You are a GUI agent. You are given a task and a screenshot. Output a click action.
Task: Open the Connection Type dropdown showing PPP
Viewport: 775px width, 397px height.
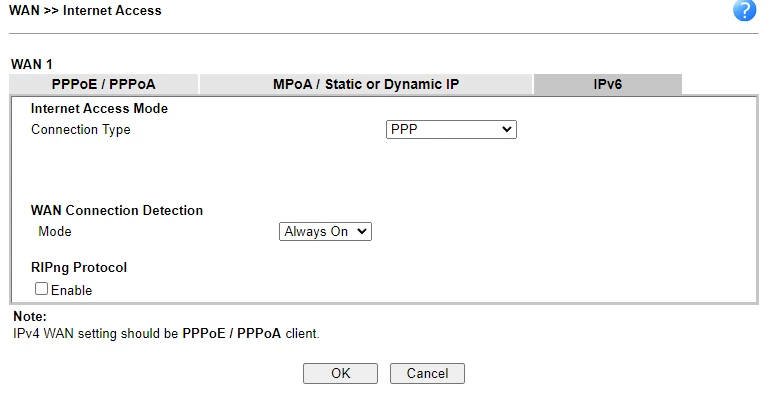451,130
